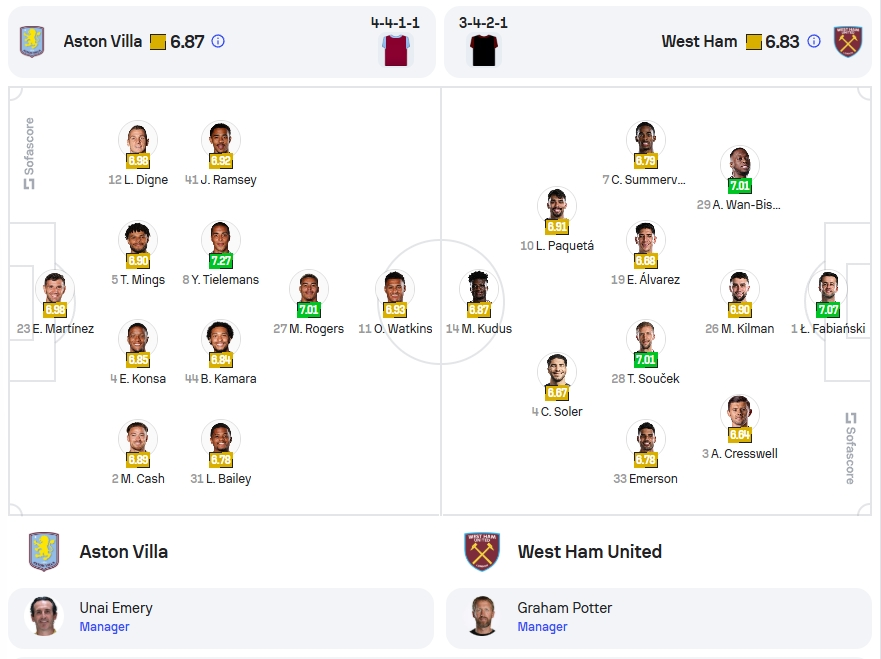The width and height of the screenshot is (881, 659).
Task: Click the West Ham United team heading
Action: pos(589,552)
